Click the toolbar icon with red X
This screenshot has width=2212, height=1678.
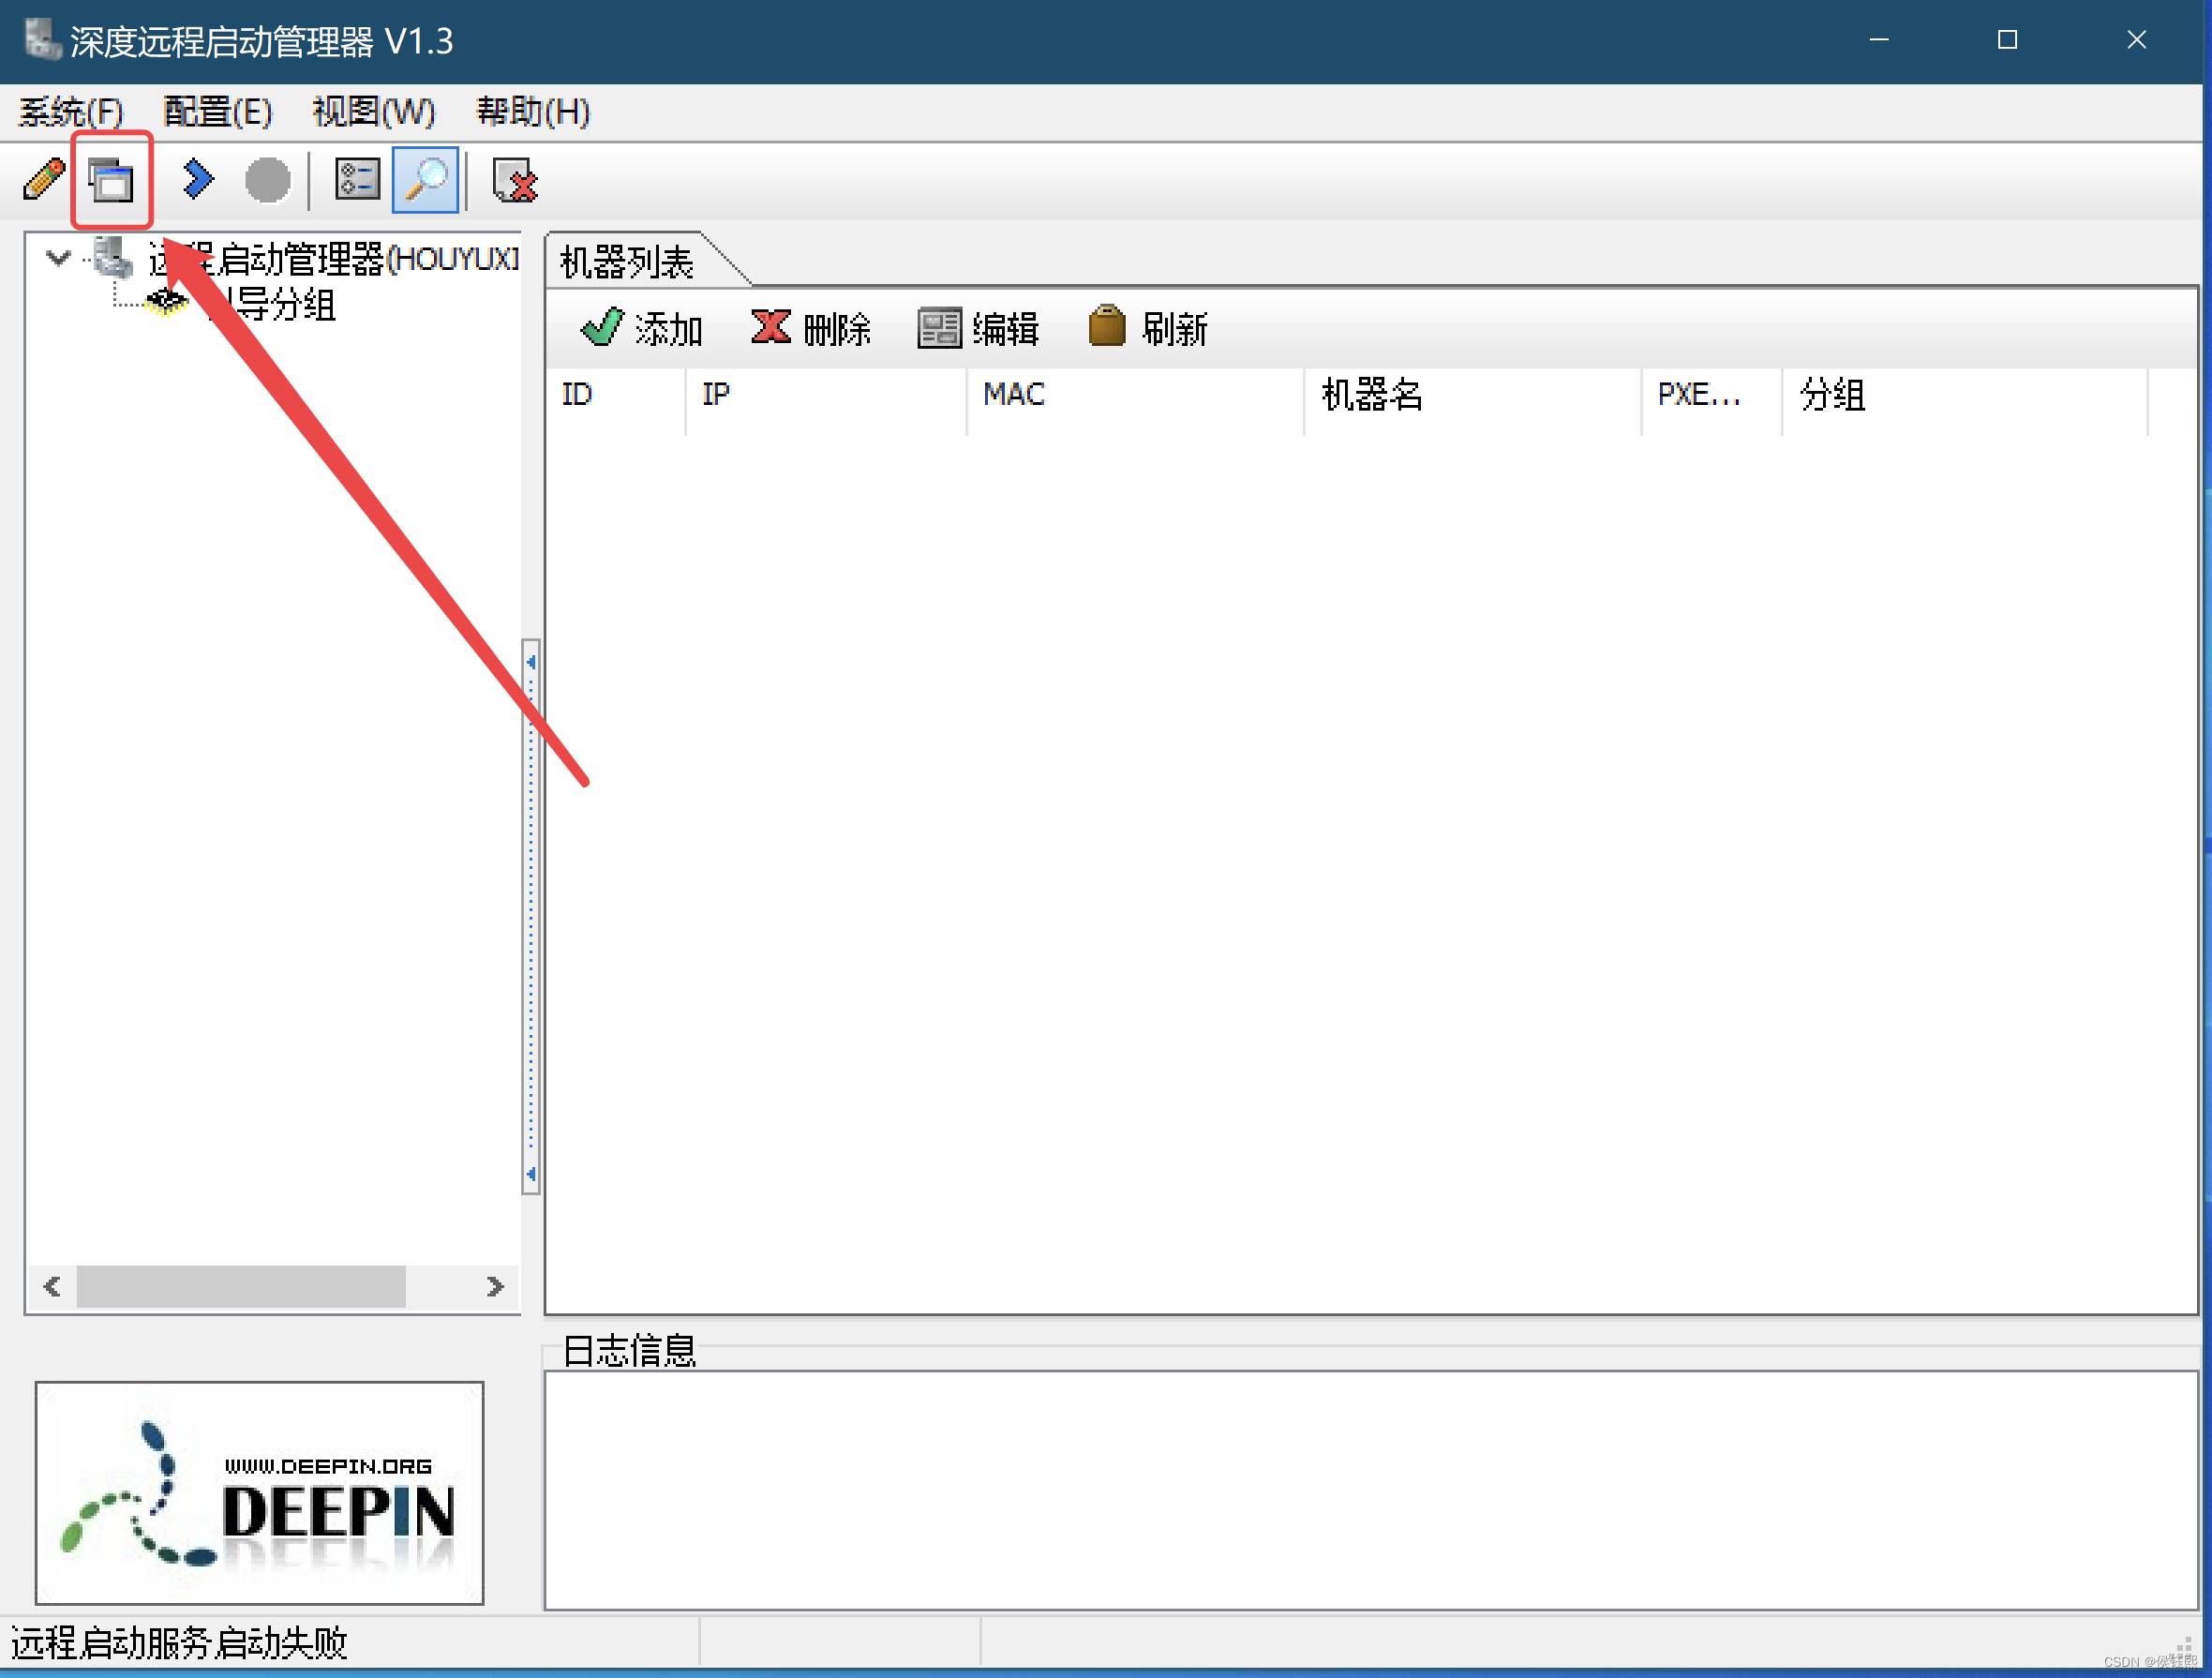click(515, 181)
